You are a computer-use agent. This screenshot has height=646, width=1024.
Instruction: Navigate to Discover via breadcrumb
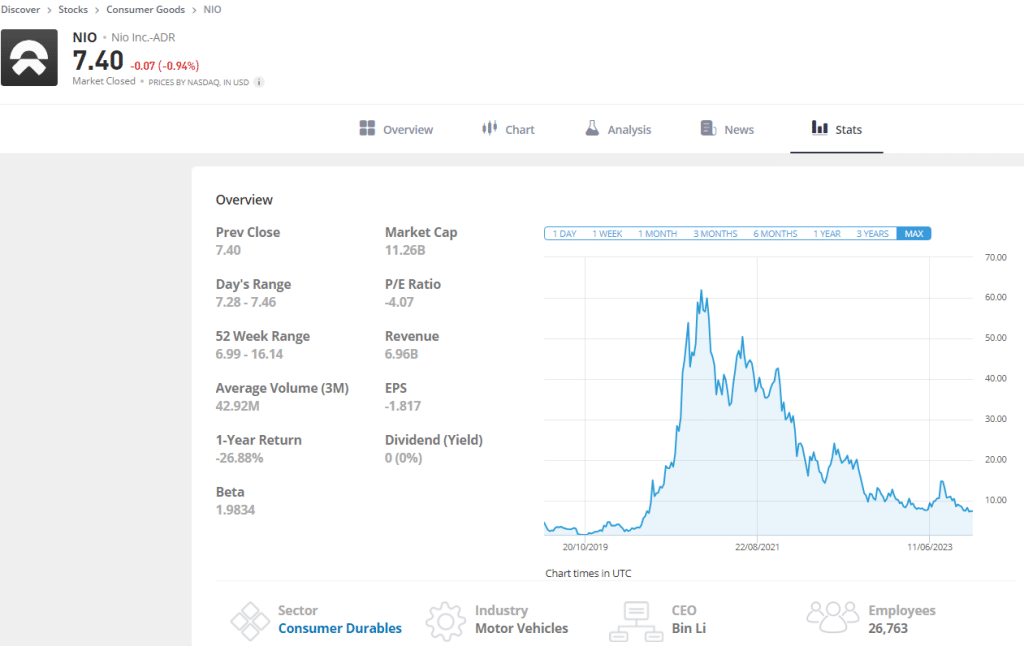click(21, 9)
